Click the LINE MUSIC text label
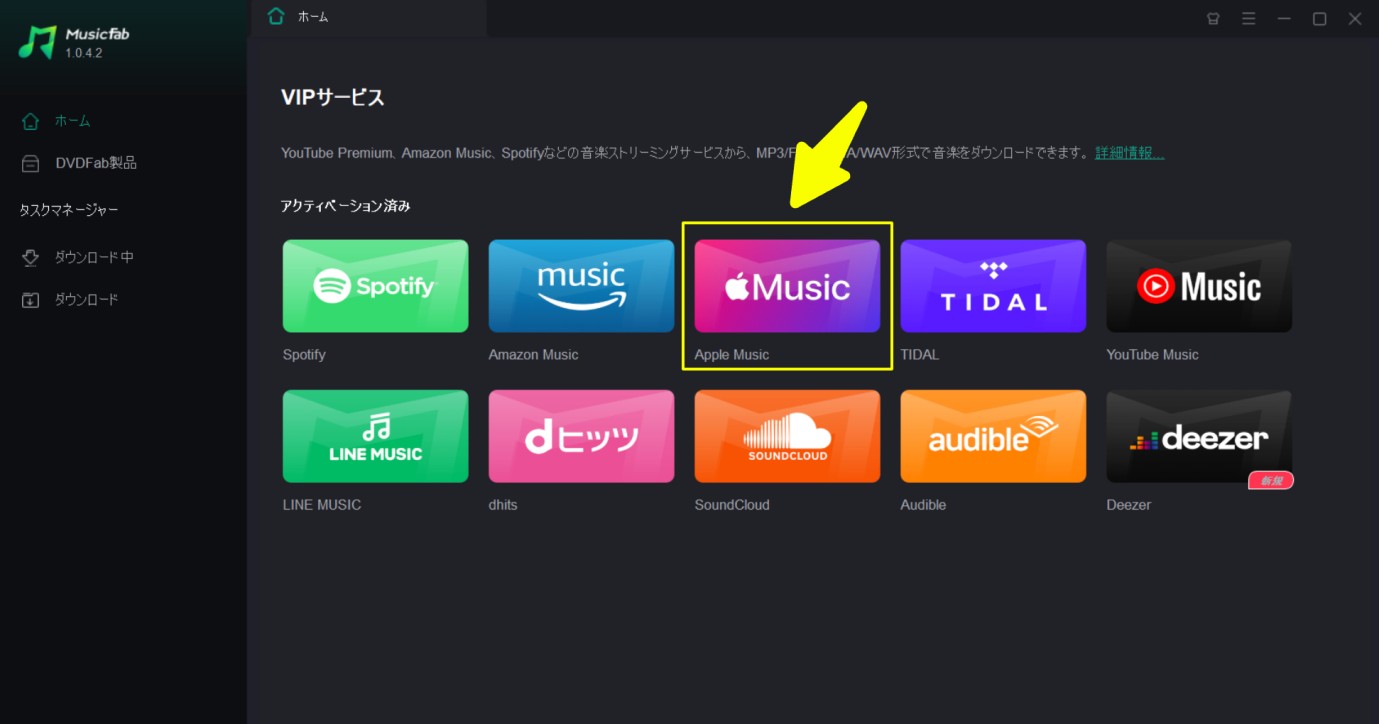 tap(322, 505)
